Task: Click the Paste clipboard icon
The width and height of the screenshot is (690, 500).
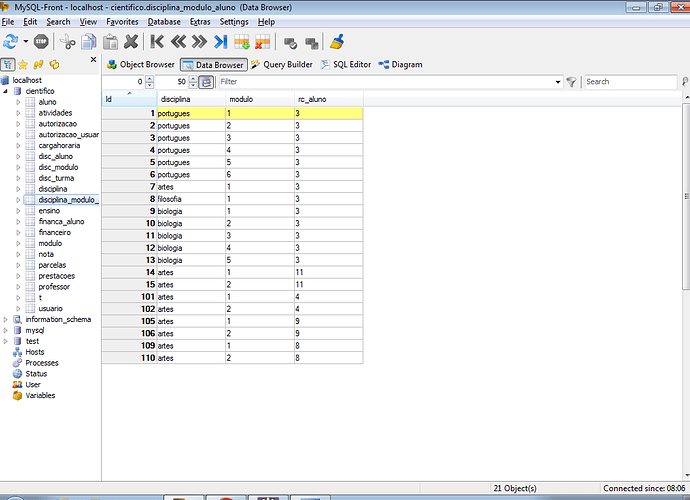Action: [x=110, y=42]
